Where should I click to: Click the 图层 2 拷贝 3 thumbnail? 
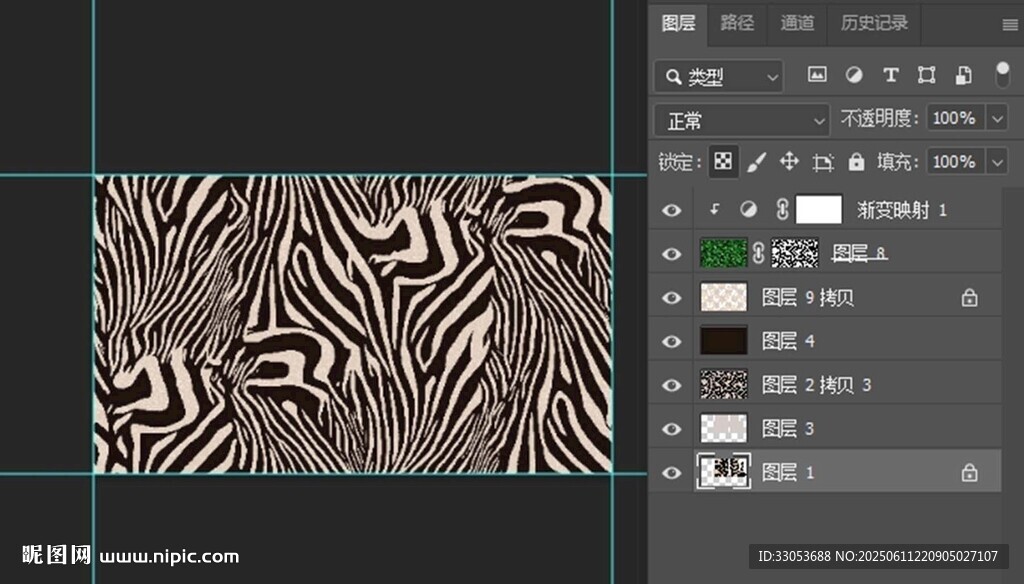click(x=724, y=385)
